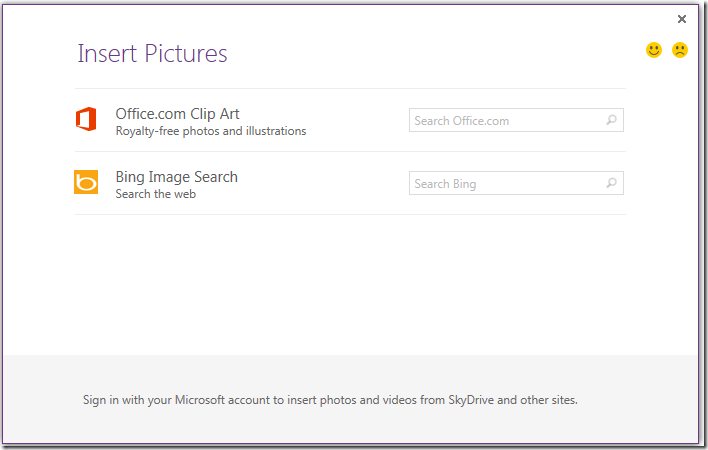Focus the Search Bing text field
This screenshot has height=450, width=708.
pos(505,184)
